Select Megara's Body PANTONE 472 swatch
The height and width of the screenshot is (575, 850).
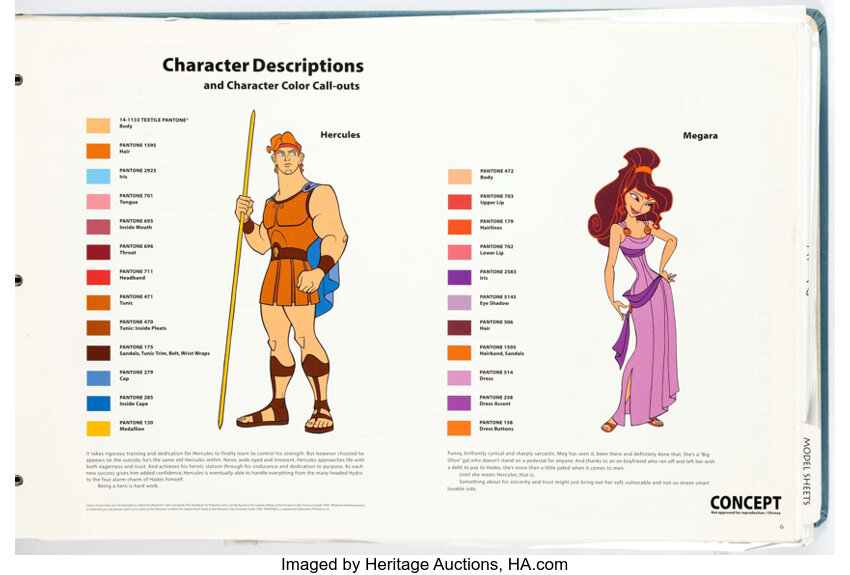click(x=459, y=177)
